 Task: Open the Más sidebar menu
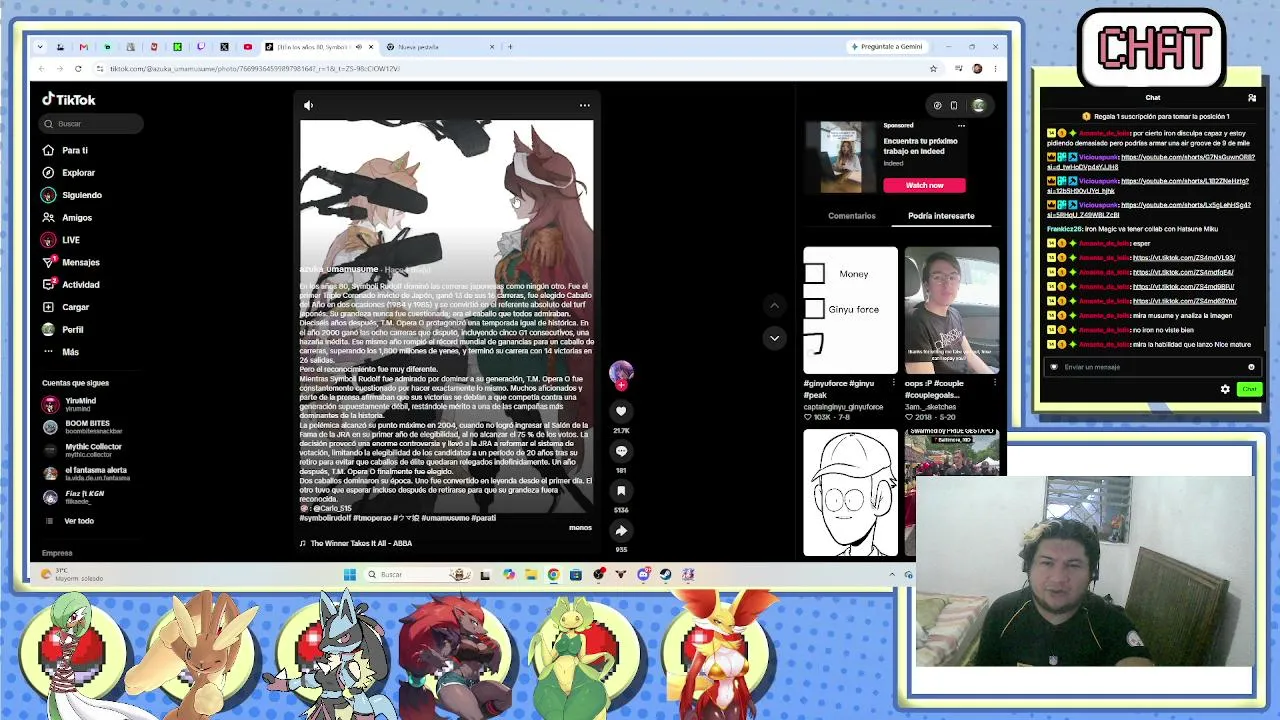pyautogui.click(x=61, y=352)
